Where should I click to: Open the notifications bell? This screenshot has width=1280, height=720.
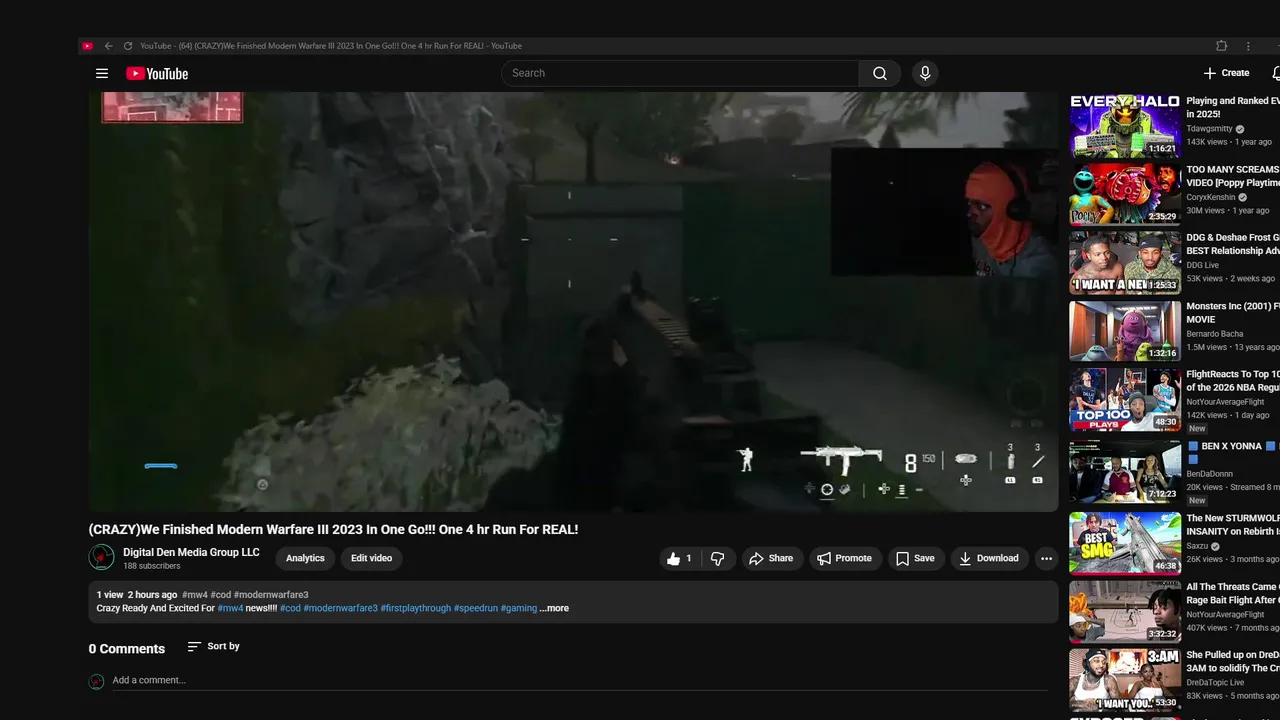[x=1276, y=73]
